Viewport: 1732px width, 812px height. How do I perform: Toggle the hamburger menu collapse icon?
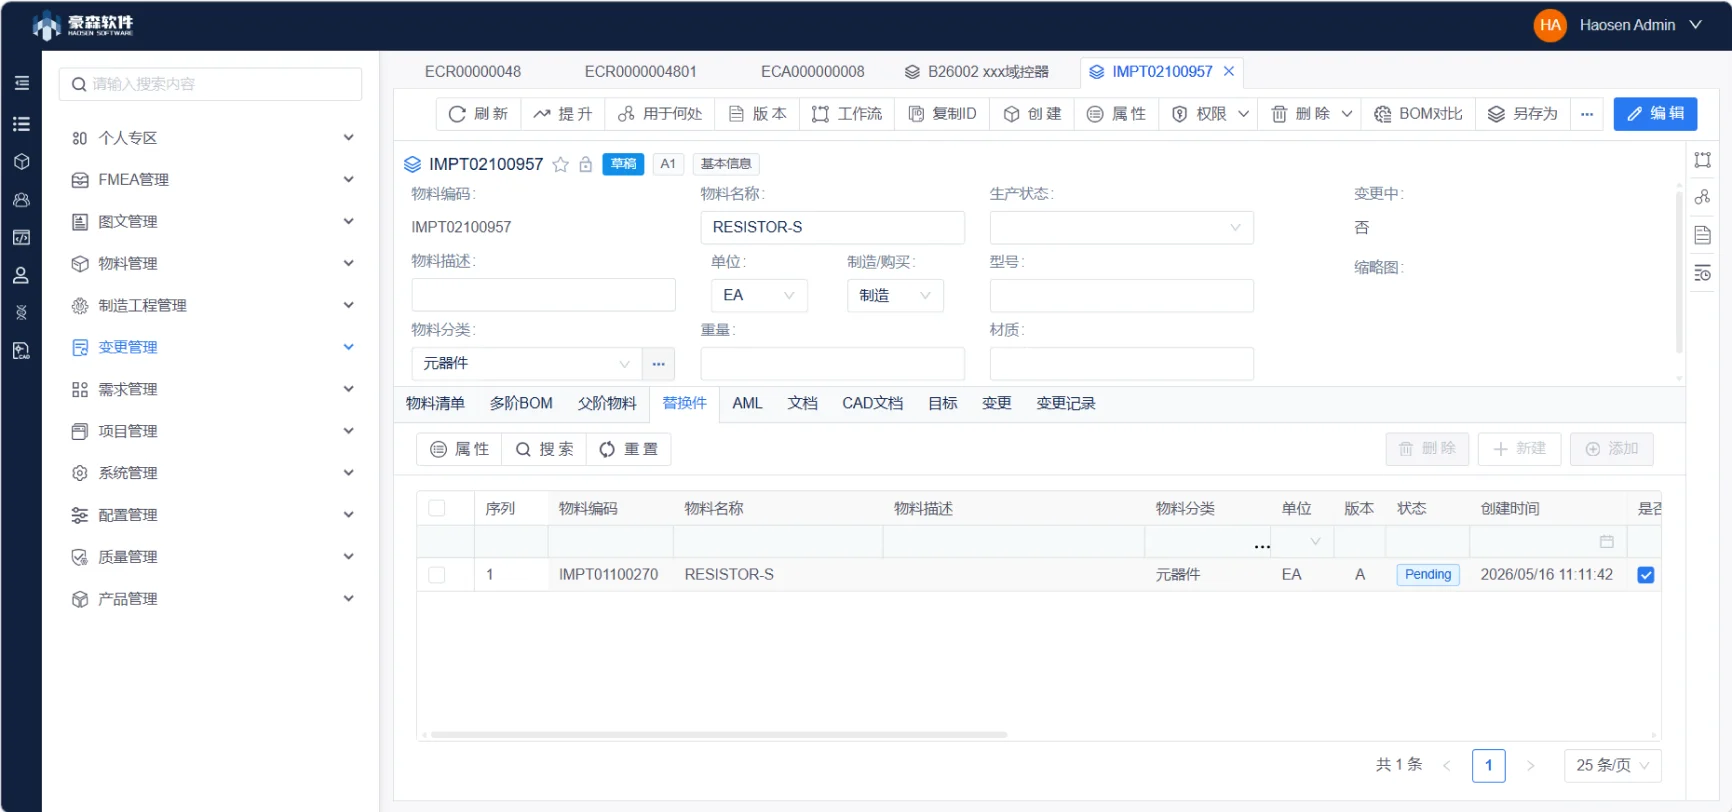click(21, 83)
